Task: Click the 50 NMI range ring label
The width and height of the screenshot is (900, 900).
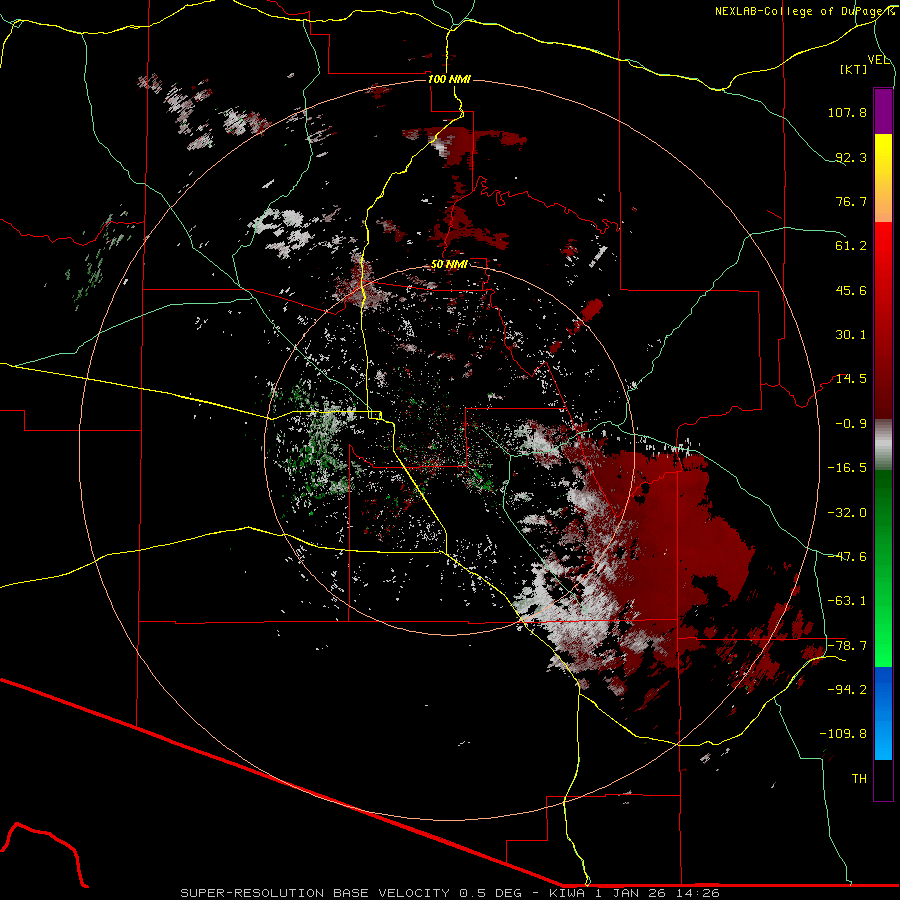Action: click(x=449, y=265)
